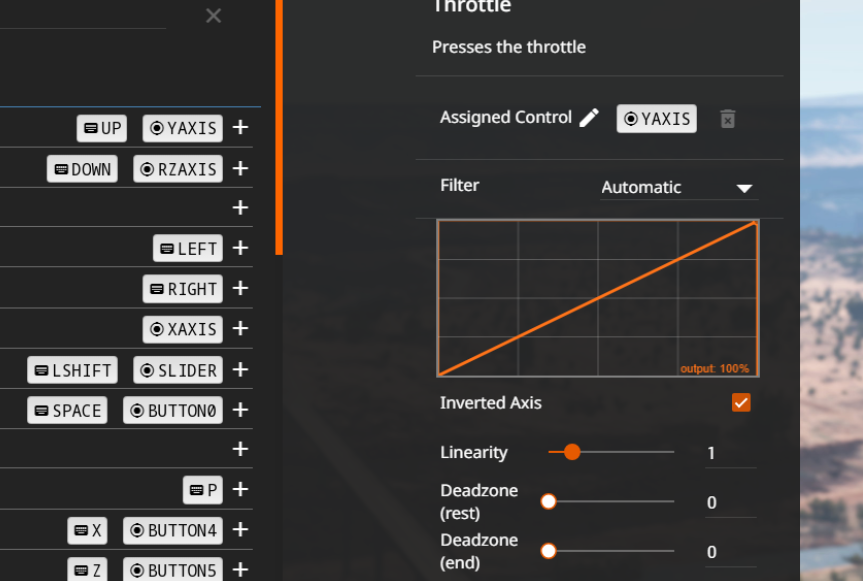
Task: Open the Filter dropdown set to Automatic
Action: (x=679, y=188)
